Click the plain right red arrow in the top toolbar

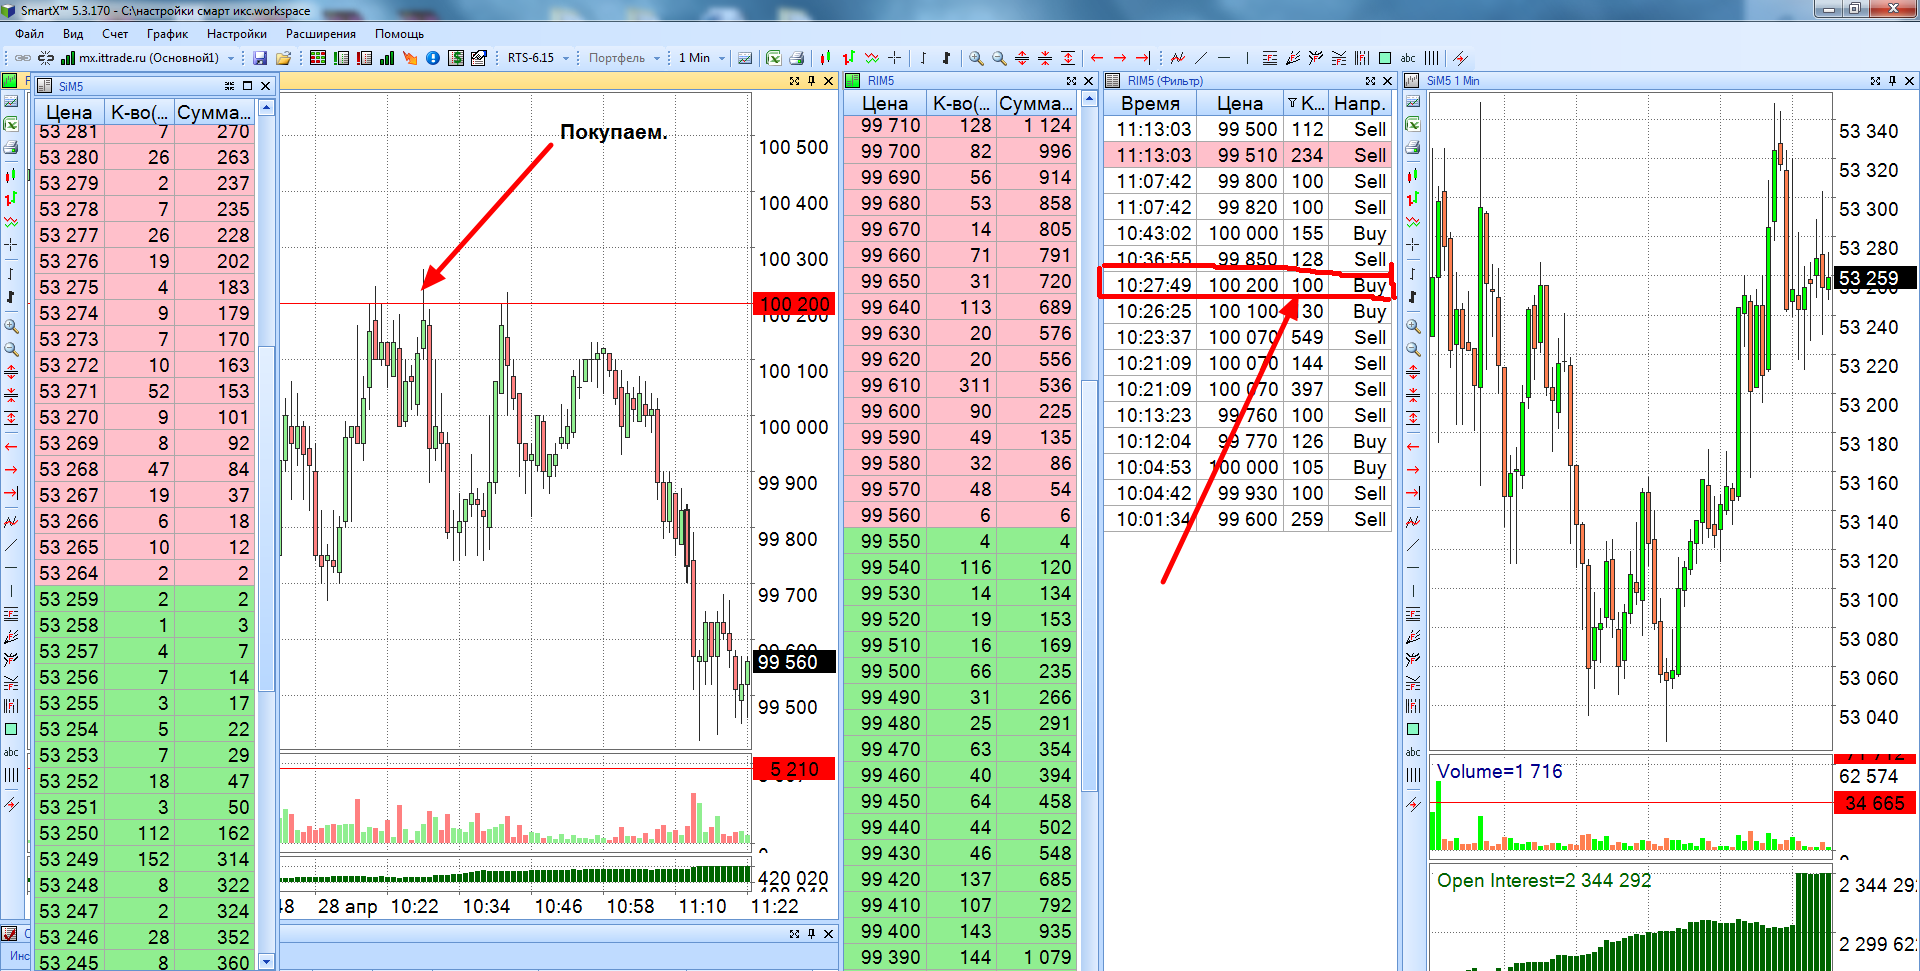point(1120,58)
